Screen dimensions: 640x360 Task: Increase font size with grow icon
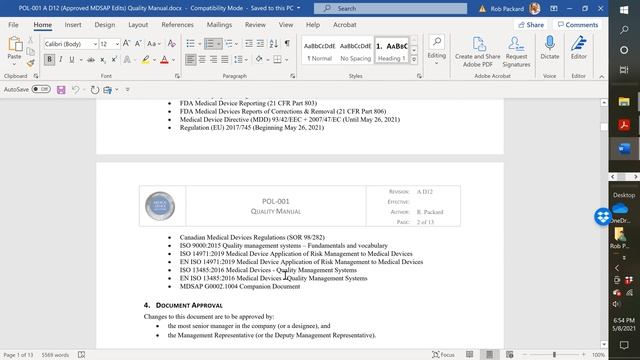pyautogui.click(x=127, y=44)
